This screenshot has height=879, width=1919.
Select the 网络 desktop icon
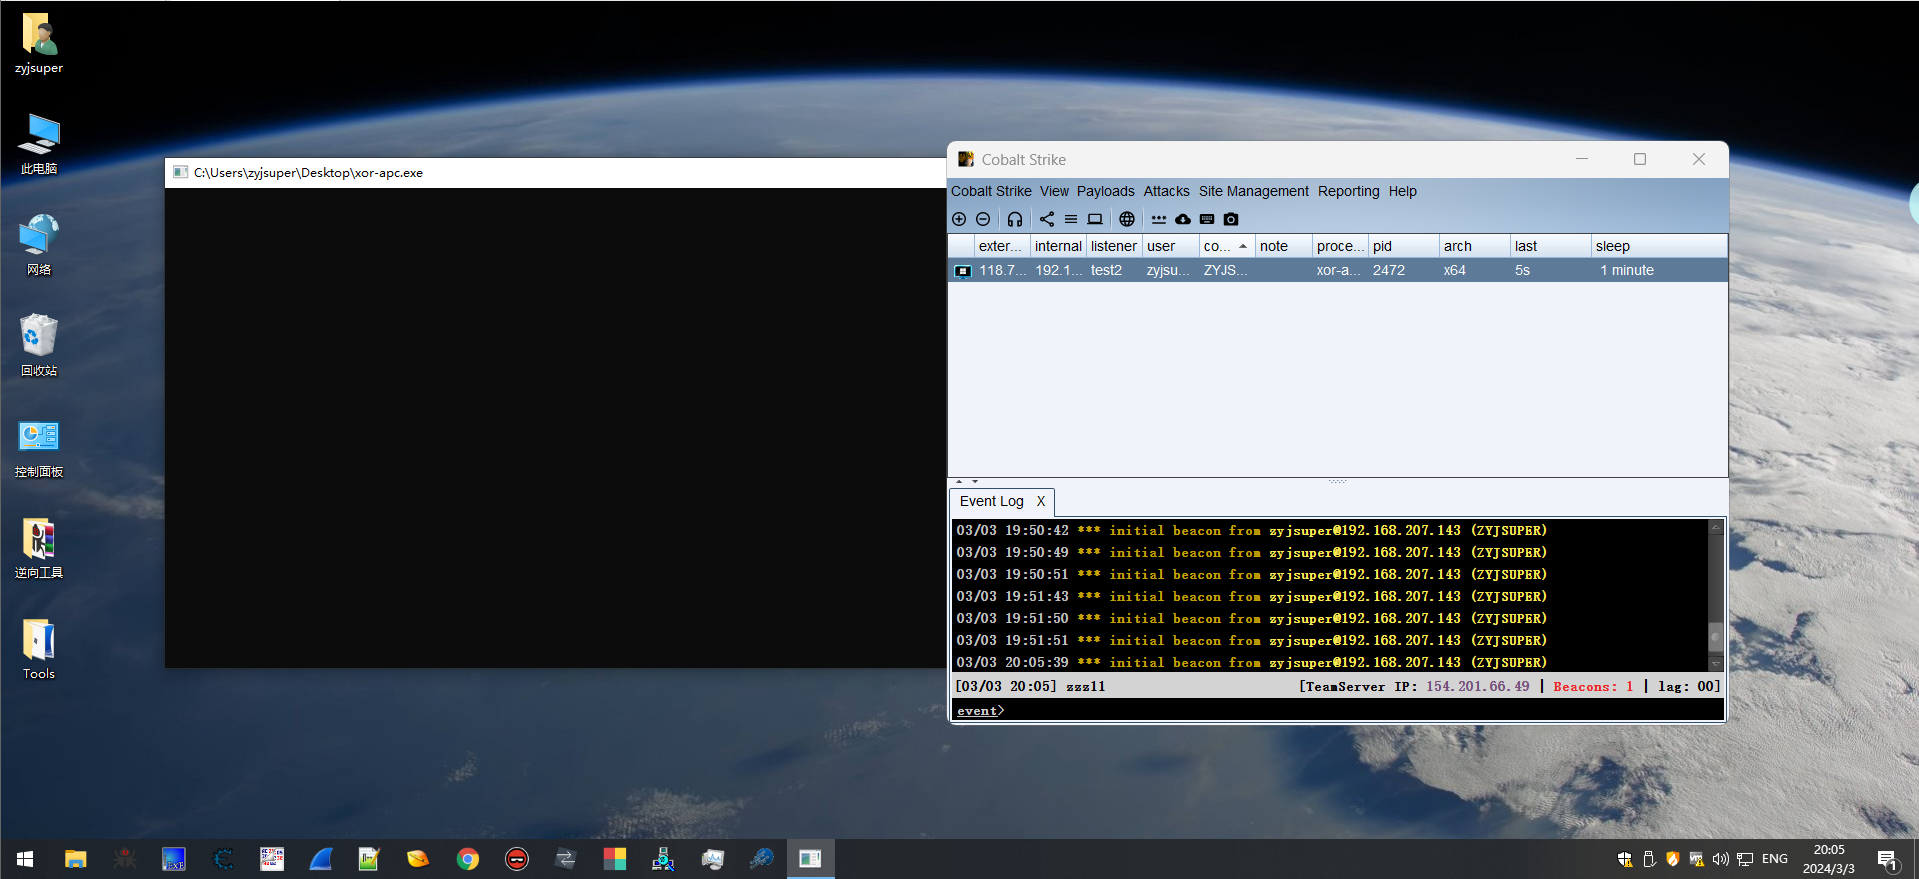point(39,245)
